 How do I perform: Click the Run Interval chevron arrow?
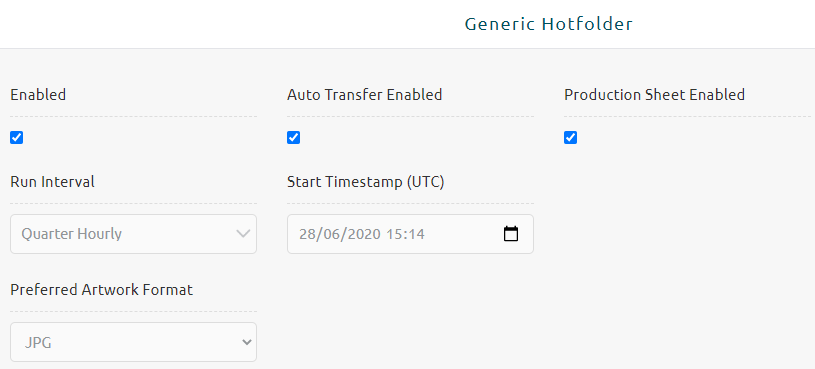pos(243,234)
